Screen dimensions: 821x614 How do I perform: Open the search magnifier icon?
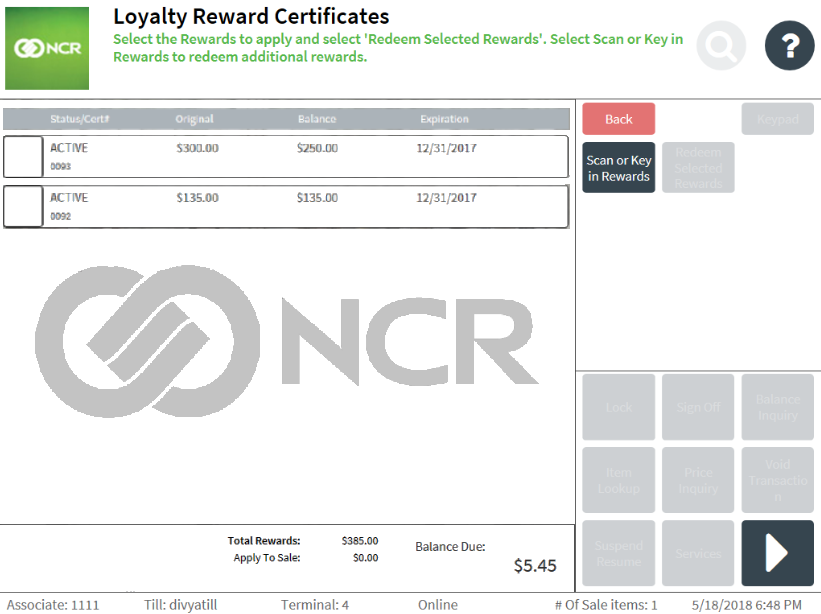coord(721,46)
